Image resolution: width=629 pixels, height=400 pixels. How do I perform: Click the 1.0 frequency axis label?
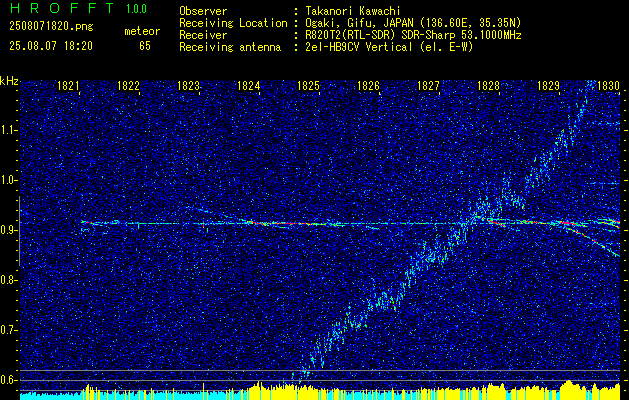click(7, 180)
